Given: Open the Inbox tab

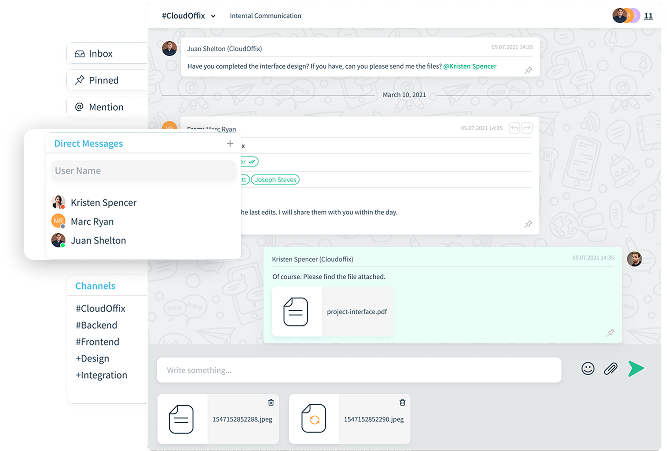Looking at the screenshot, I should [101, 54].
